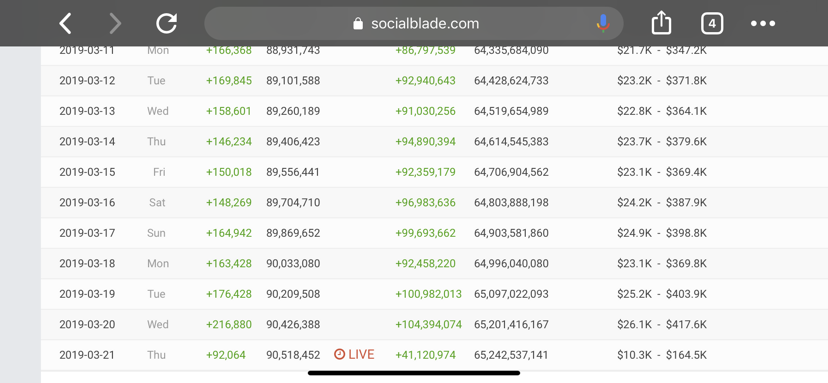Select earnings range $26.1K - $417.6K
828x383 pixels.
pyautogui.click(x=662, y=324)
